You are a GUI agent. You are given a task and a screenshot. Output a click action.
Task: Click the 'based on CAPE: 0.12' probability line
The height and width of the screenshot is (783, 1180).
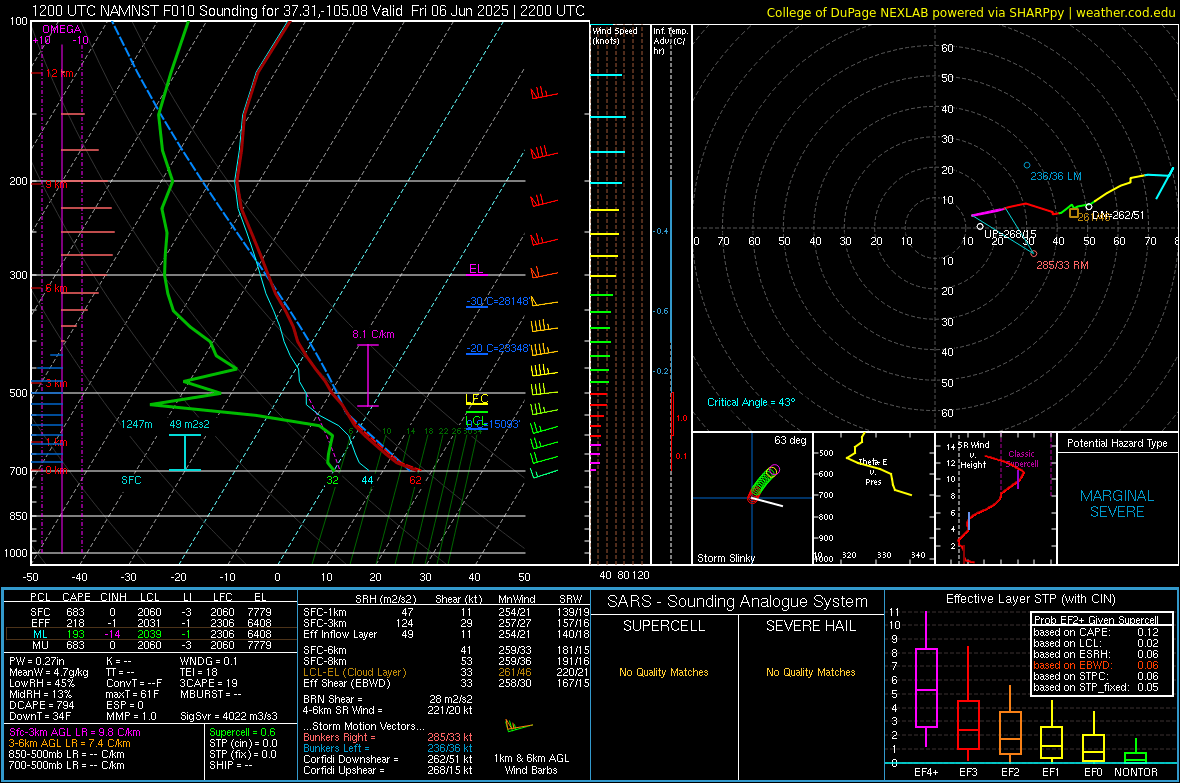click(1096, 632)
